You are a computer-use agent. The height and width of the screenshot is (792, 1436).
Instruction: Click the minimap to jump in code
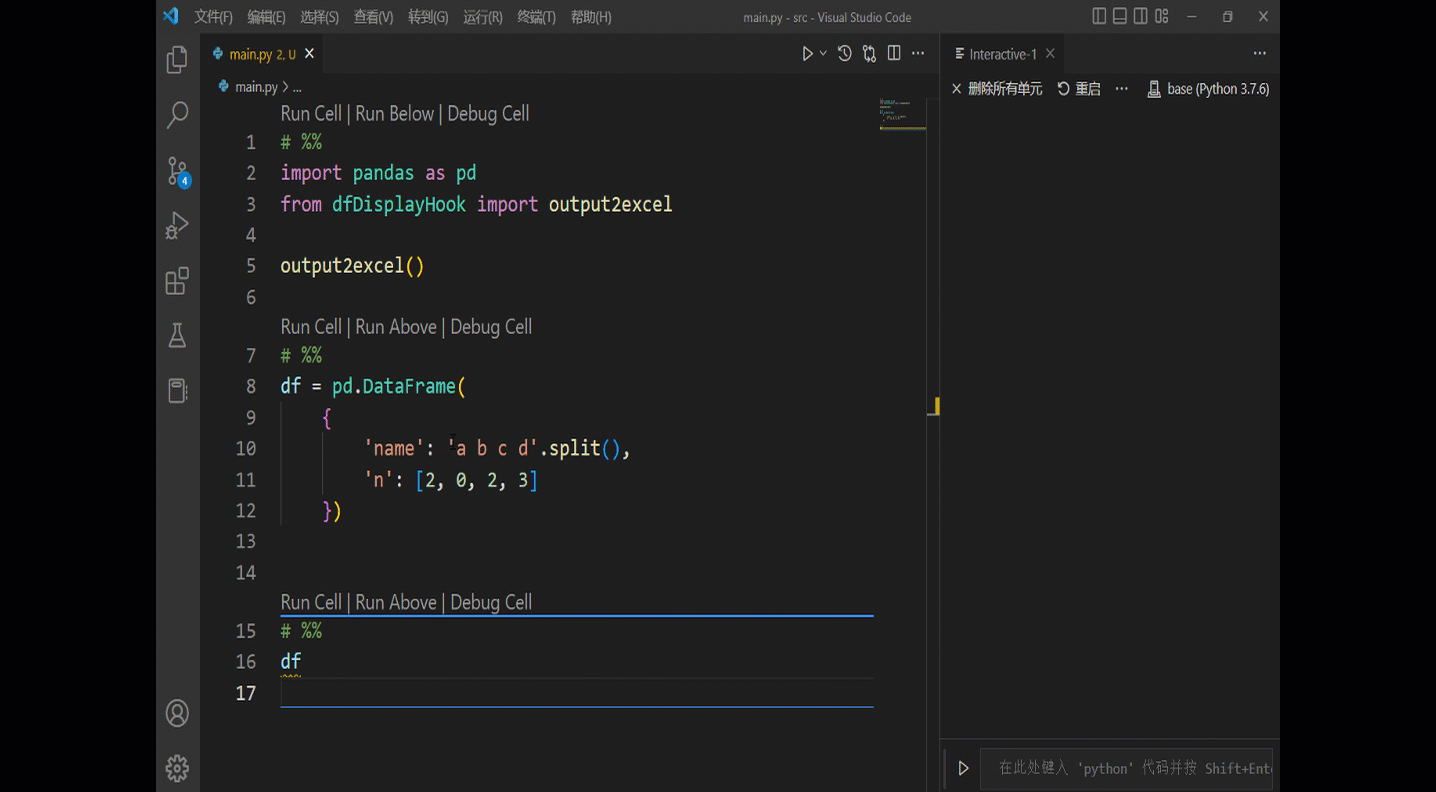click(902, 110)
